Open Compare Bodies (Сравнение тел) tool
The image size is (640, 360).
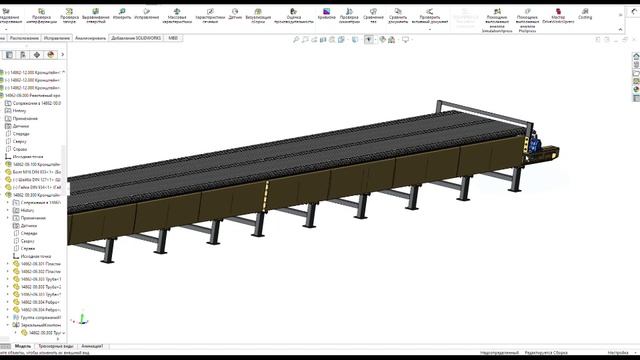(373, 16)
